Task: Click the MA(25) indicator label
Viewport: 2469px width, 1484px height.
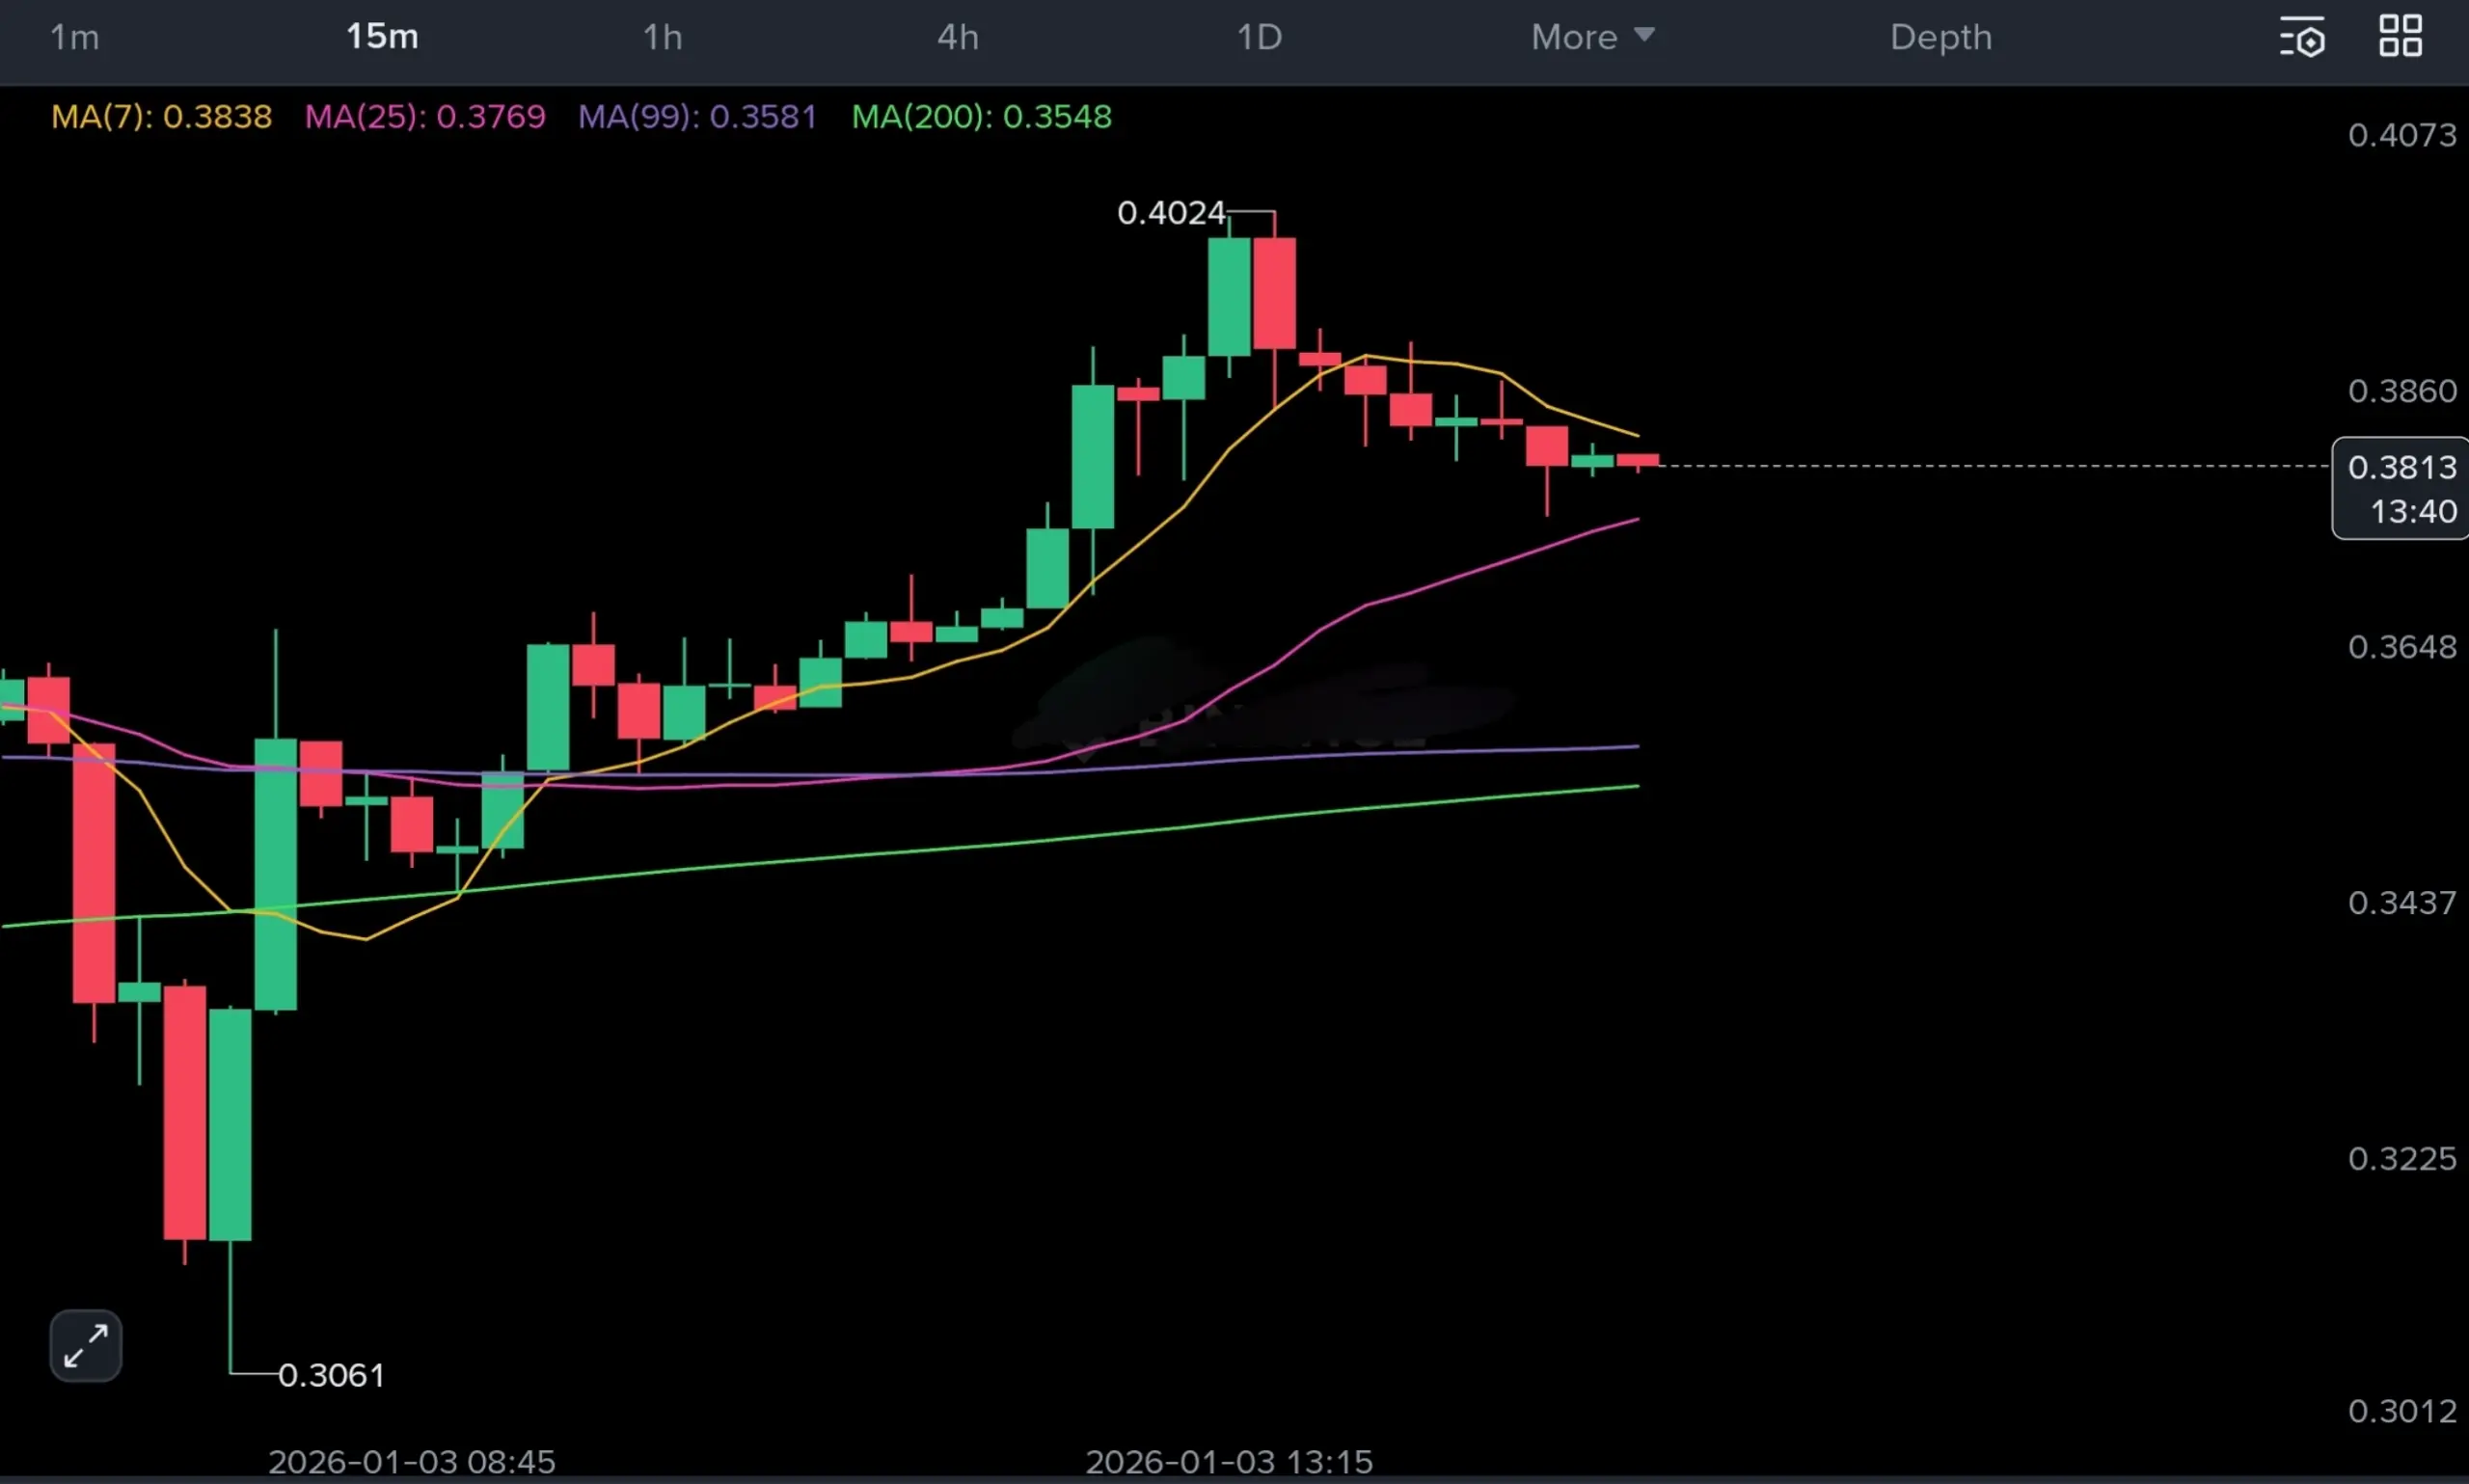Action: point(425,117)
